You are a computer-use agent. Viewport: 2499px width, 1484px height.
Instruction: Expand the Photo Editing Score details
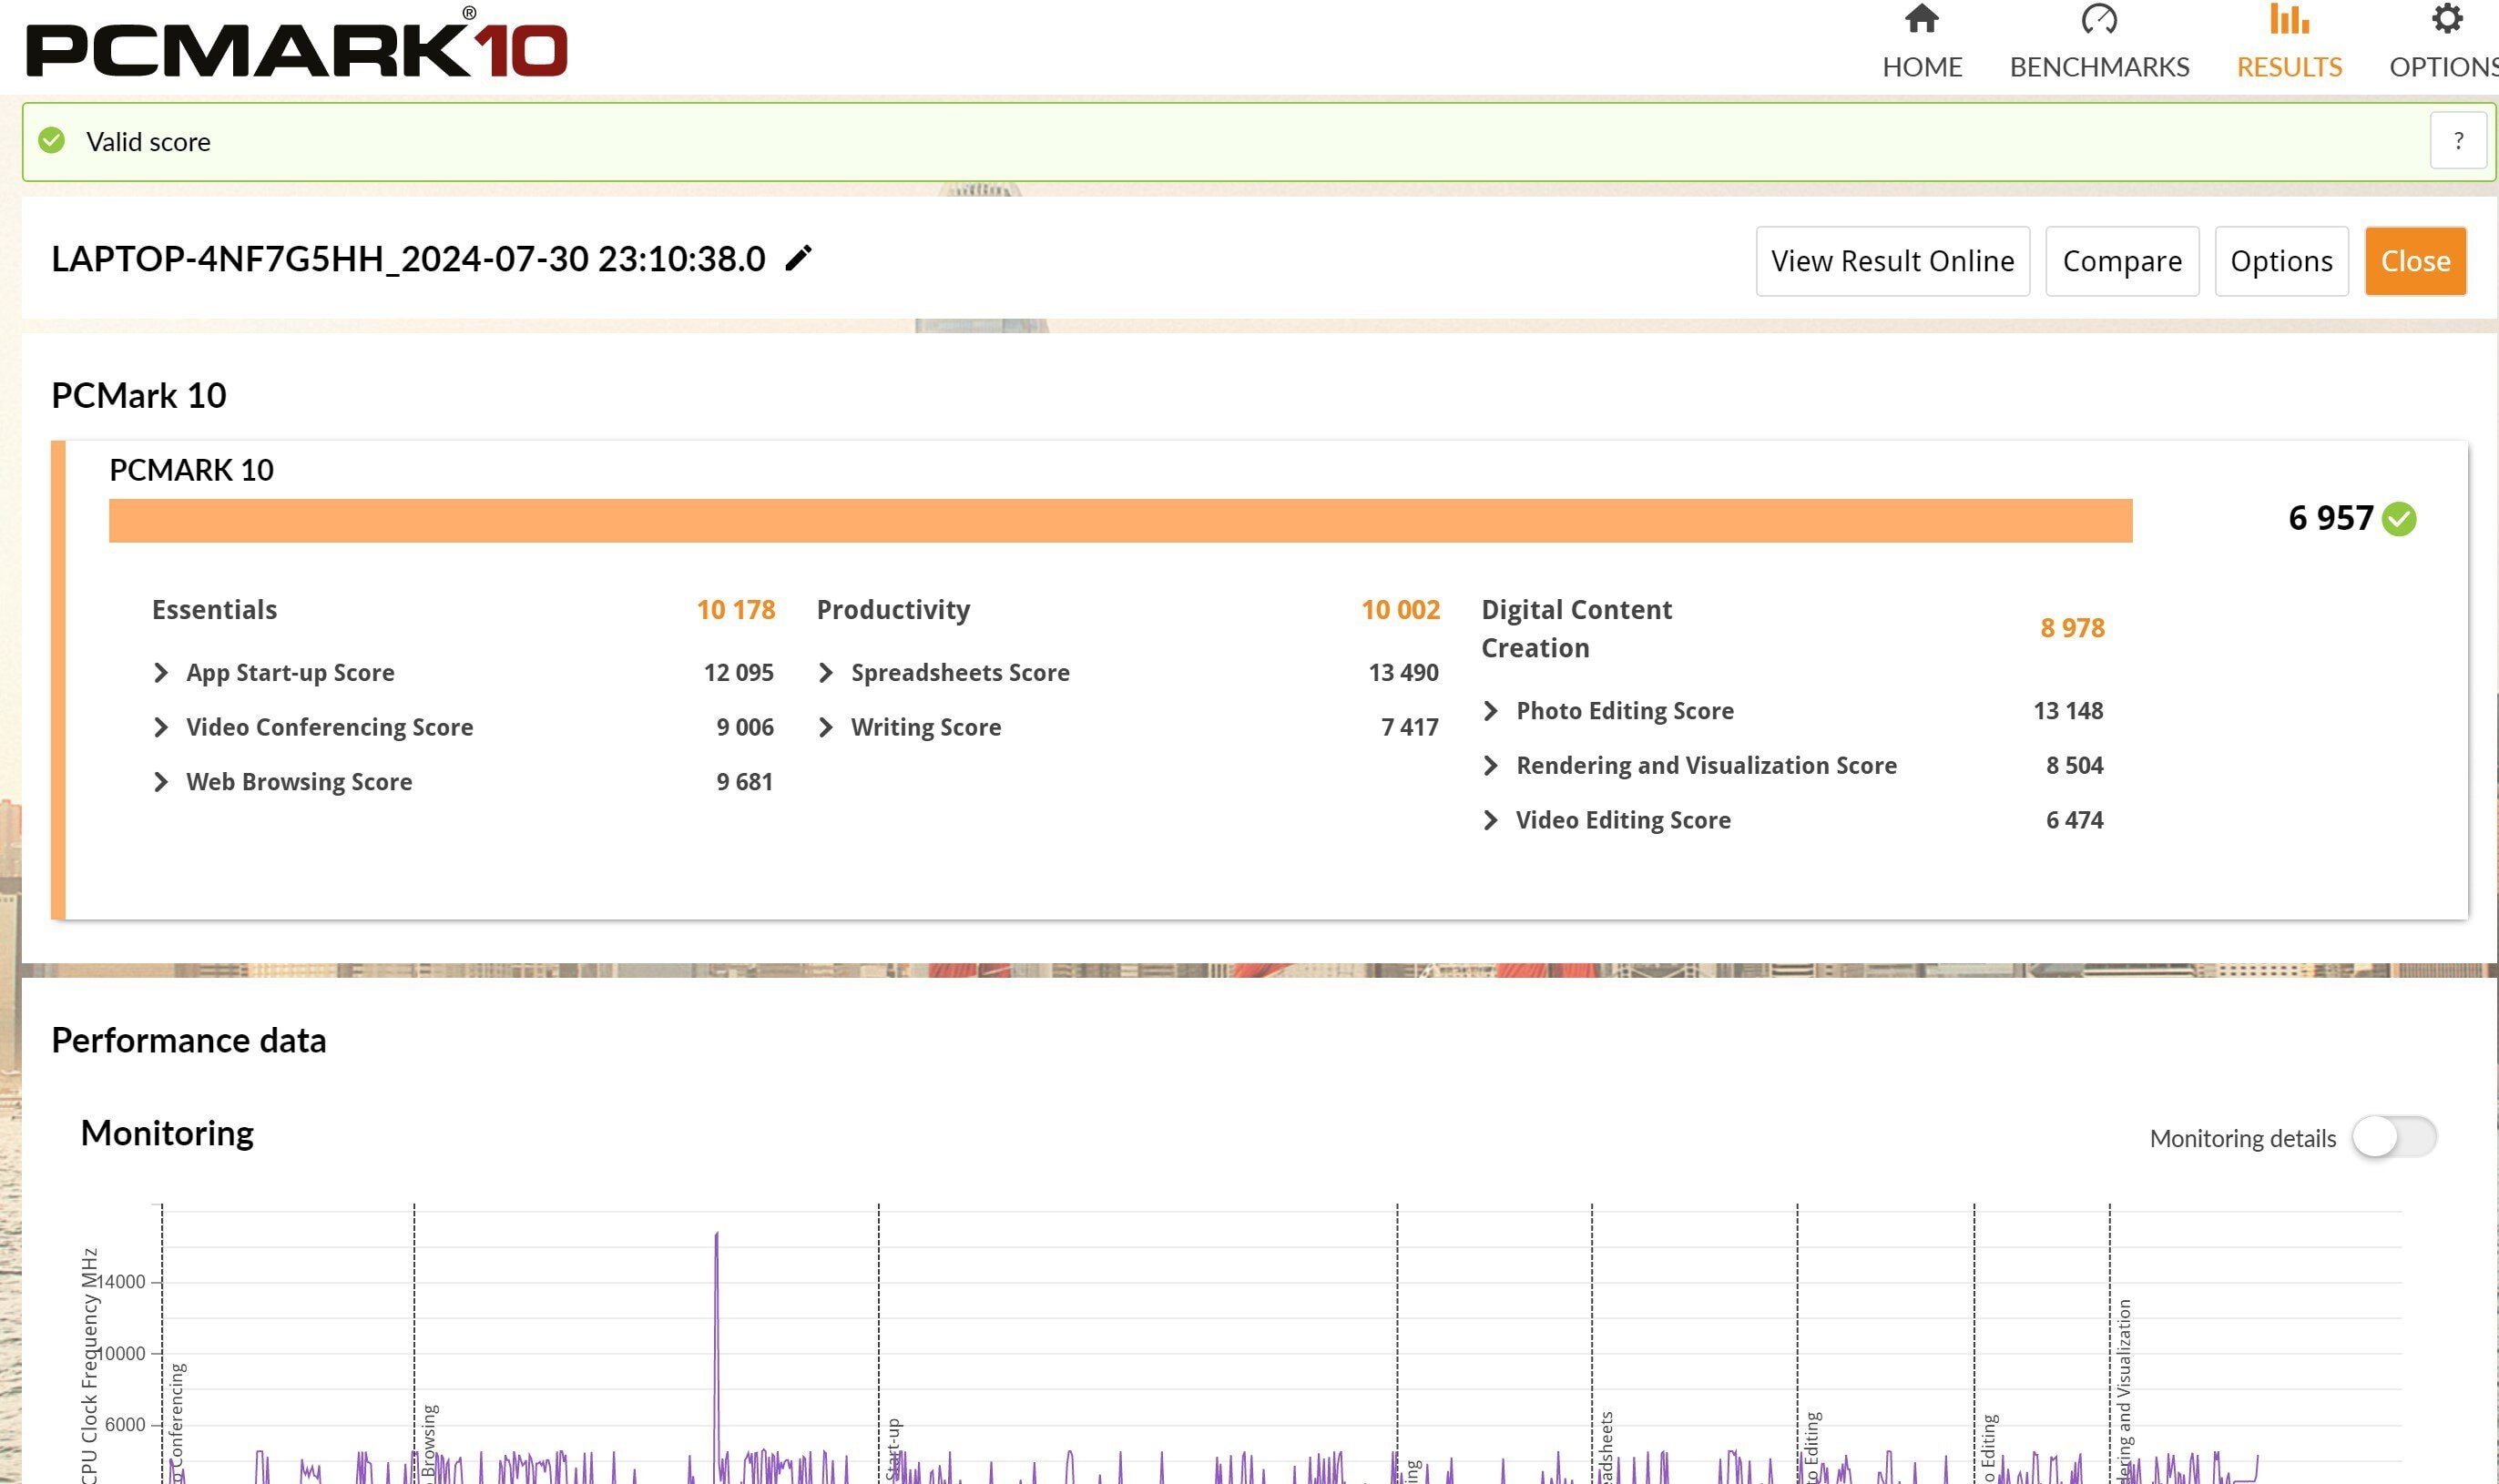(x=1492, y=710)
